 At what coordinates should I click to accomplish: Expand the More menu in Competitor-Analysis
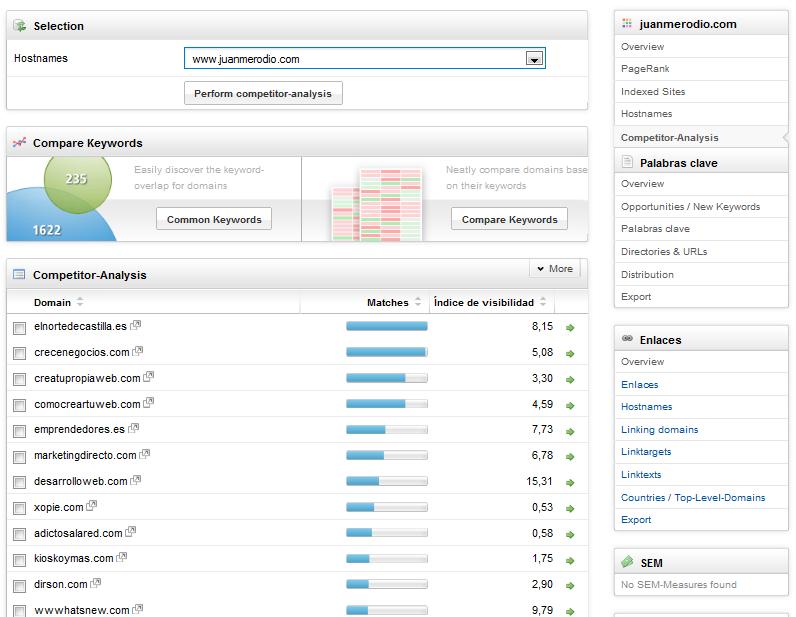(555, 269)
